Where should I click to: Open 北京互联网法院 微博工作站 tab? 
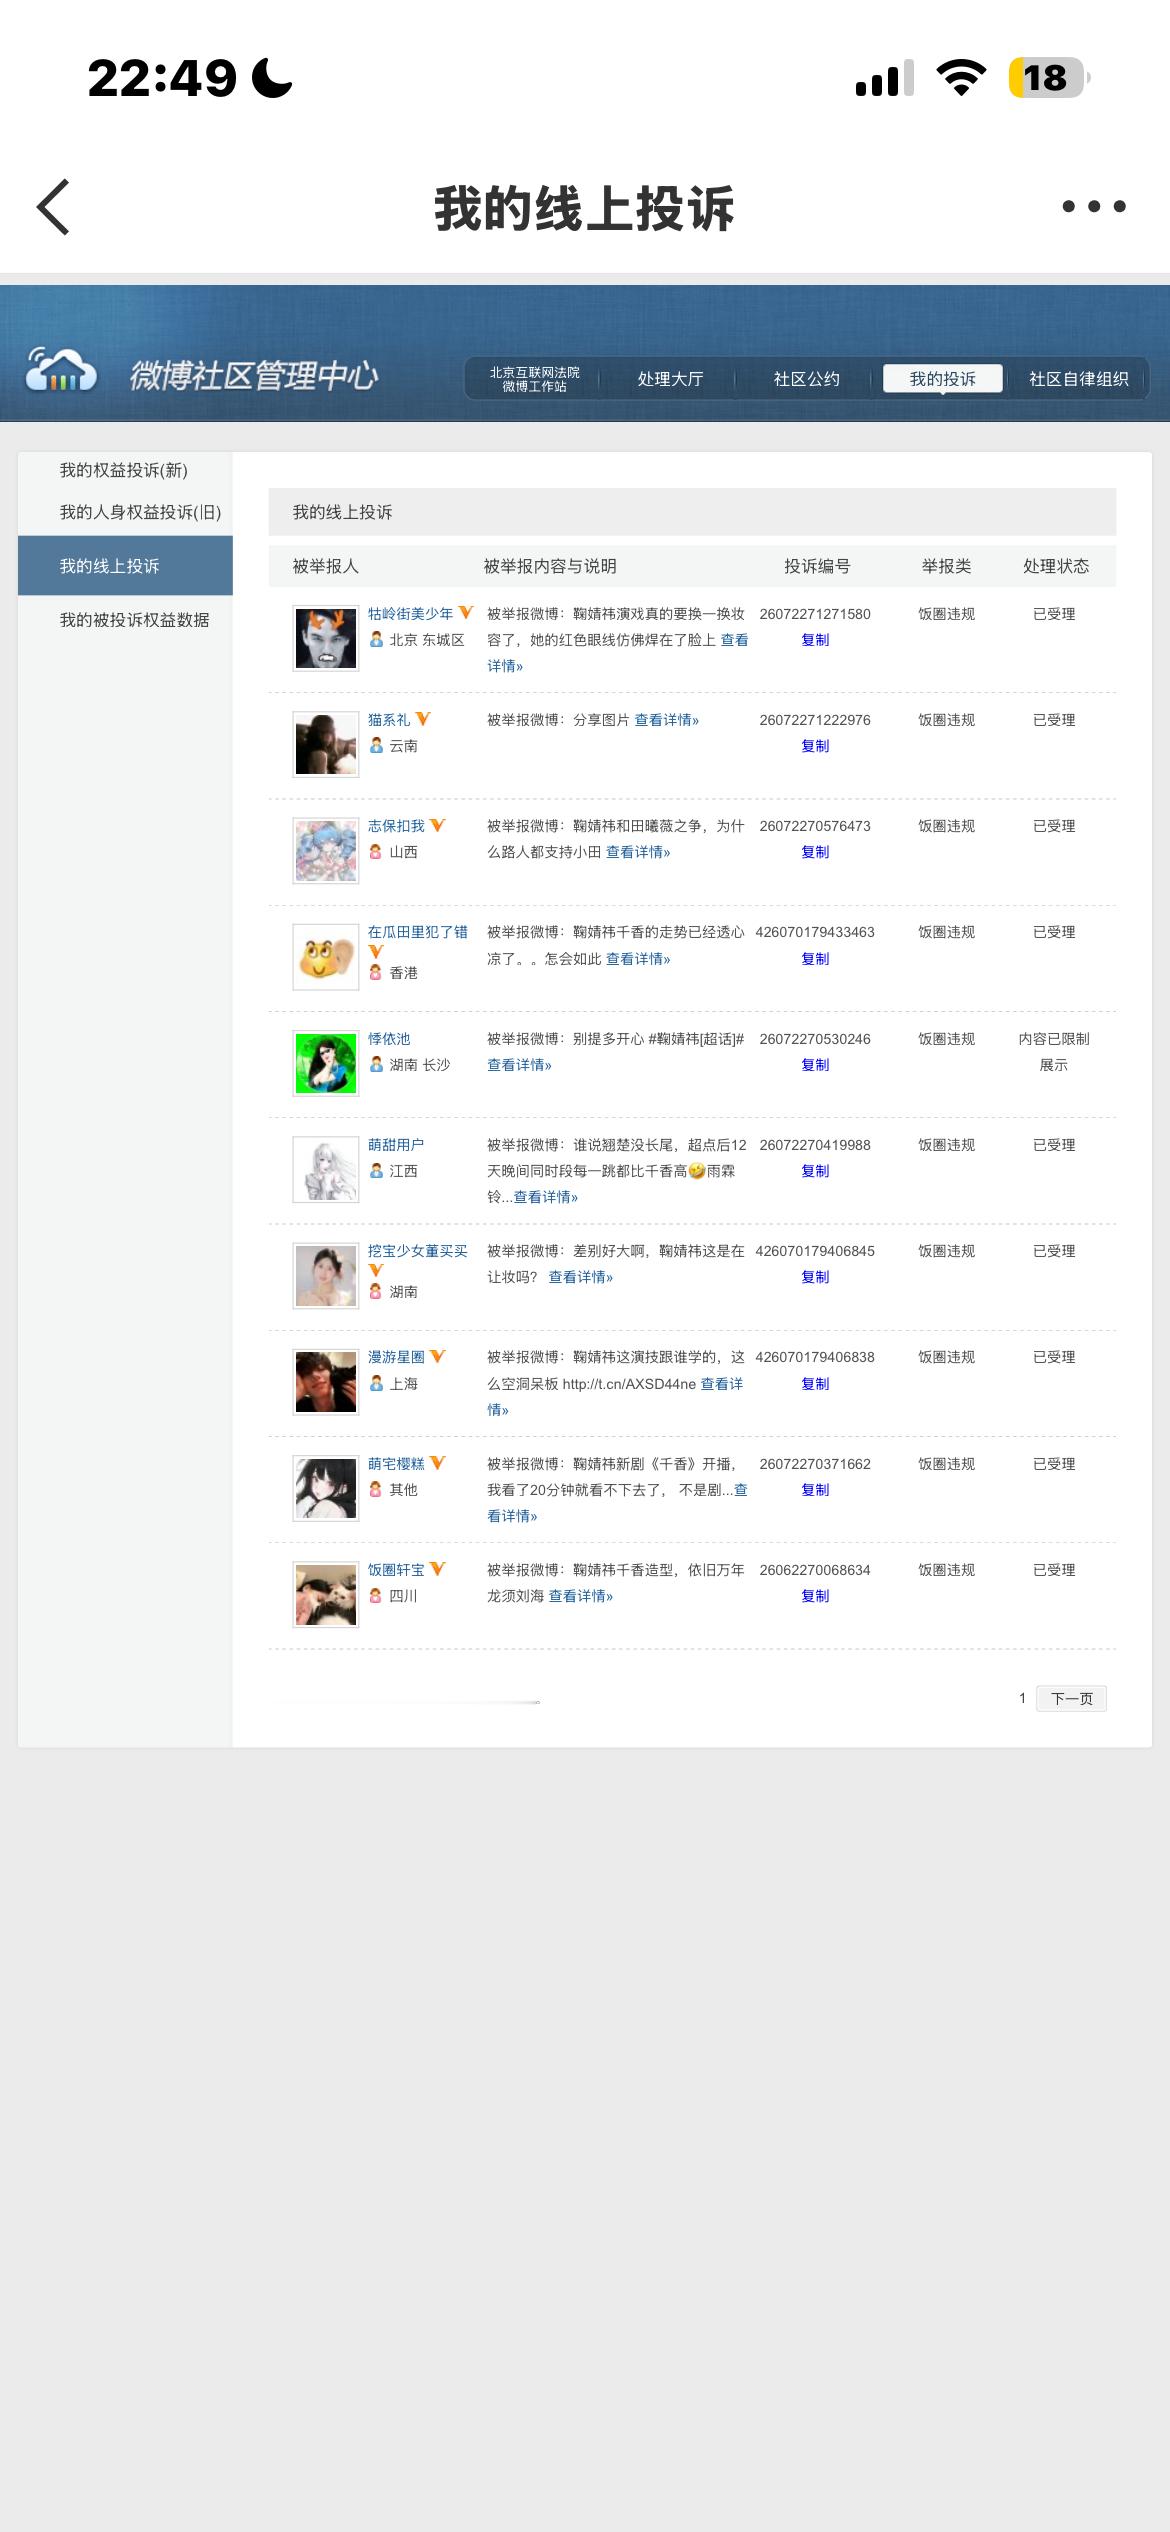[534, 379]
